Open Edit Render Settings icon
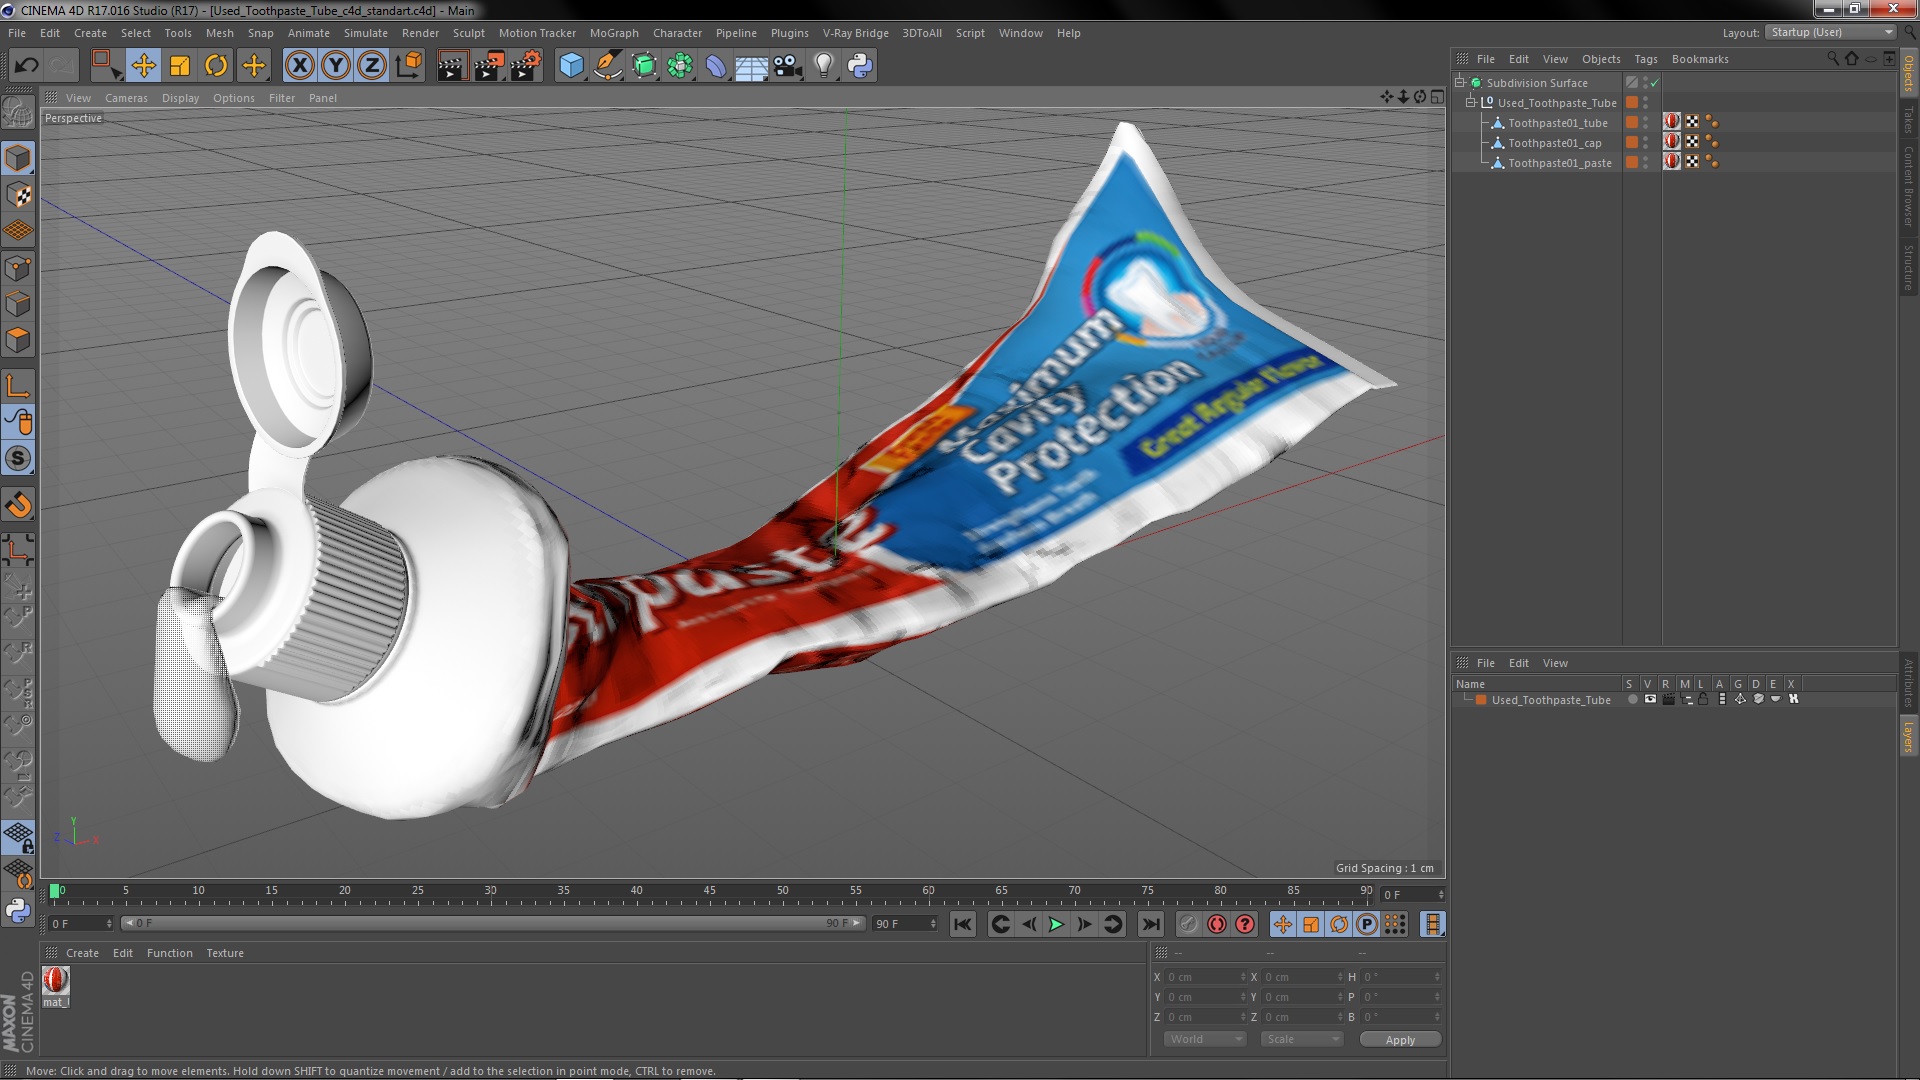This screenshot has height=1080, width=1920. point(526,66)
